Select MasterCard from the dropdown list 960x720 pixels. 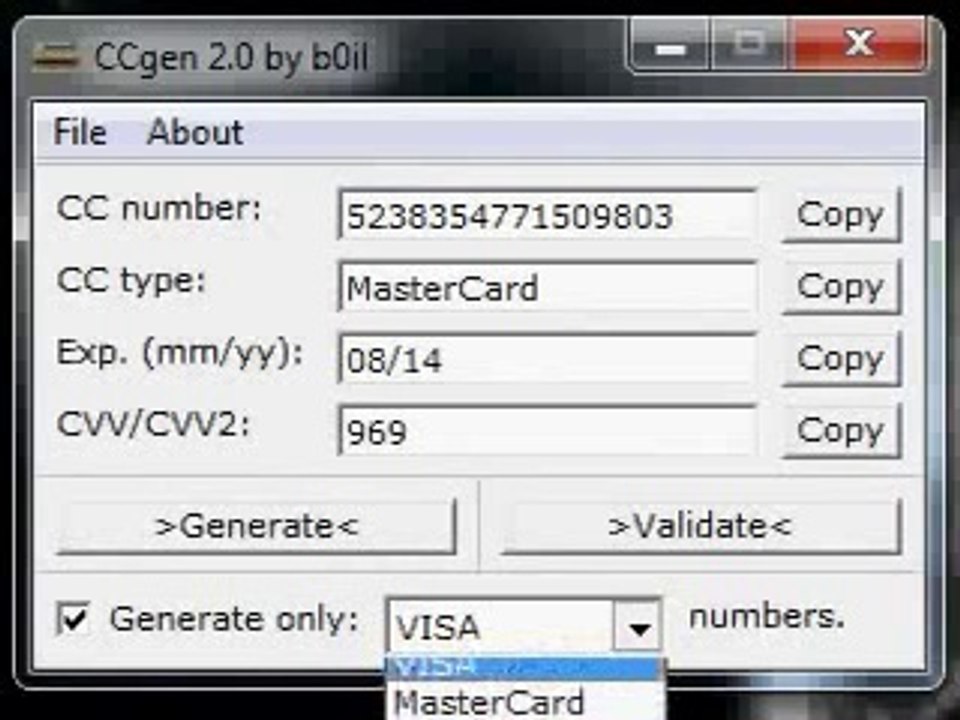(525, 702)
